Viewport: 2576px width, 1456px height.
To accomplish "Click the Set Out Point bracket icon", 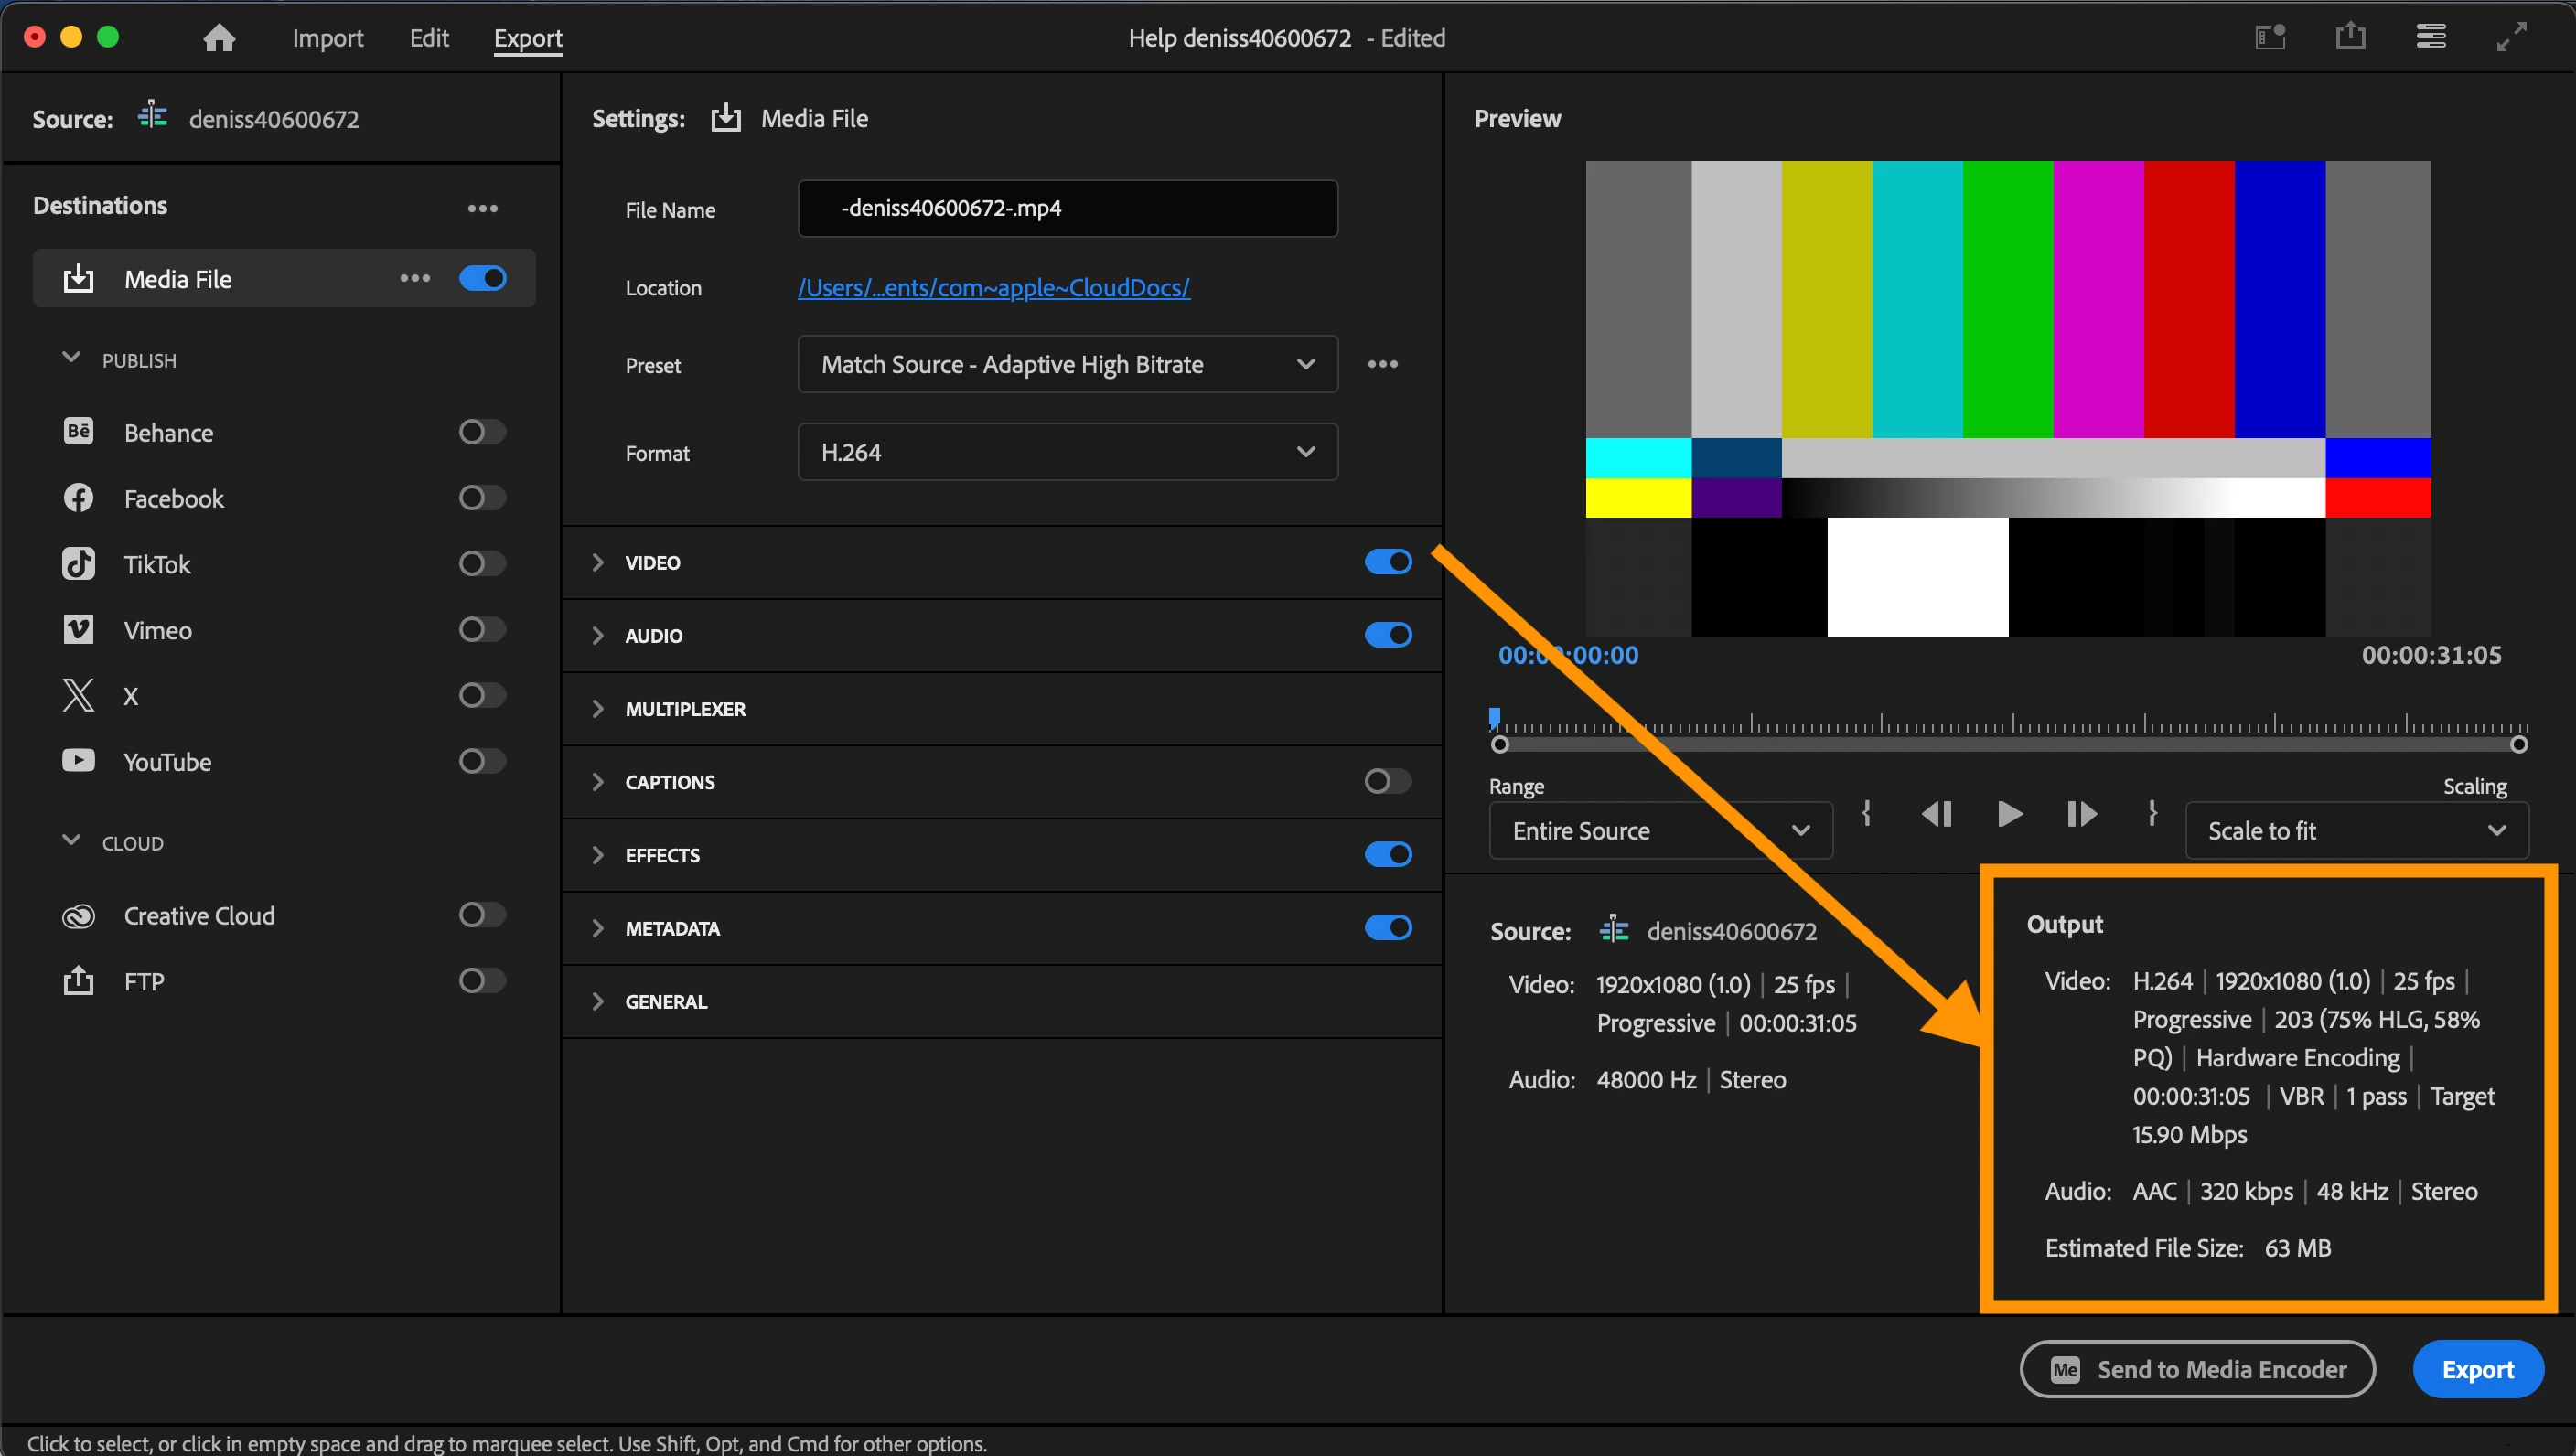I will 2152,814.
